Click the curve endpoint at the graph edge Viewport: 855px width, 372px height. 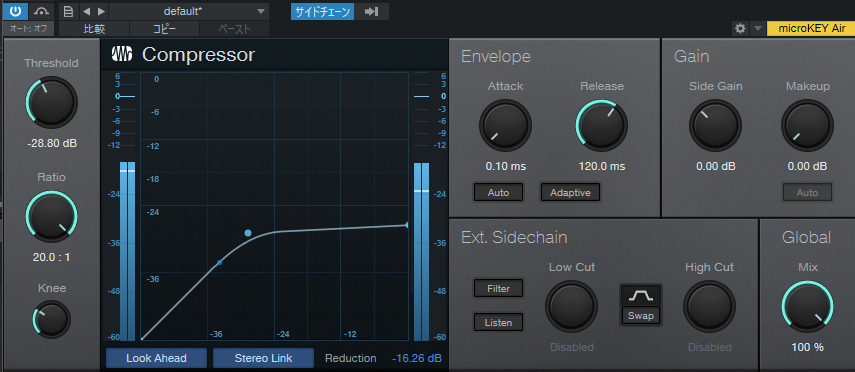[x=407, y=225]
